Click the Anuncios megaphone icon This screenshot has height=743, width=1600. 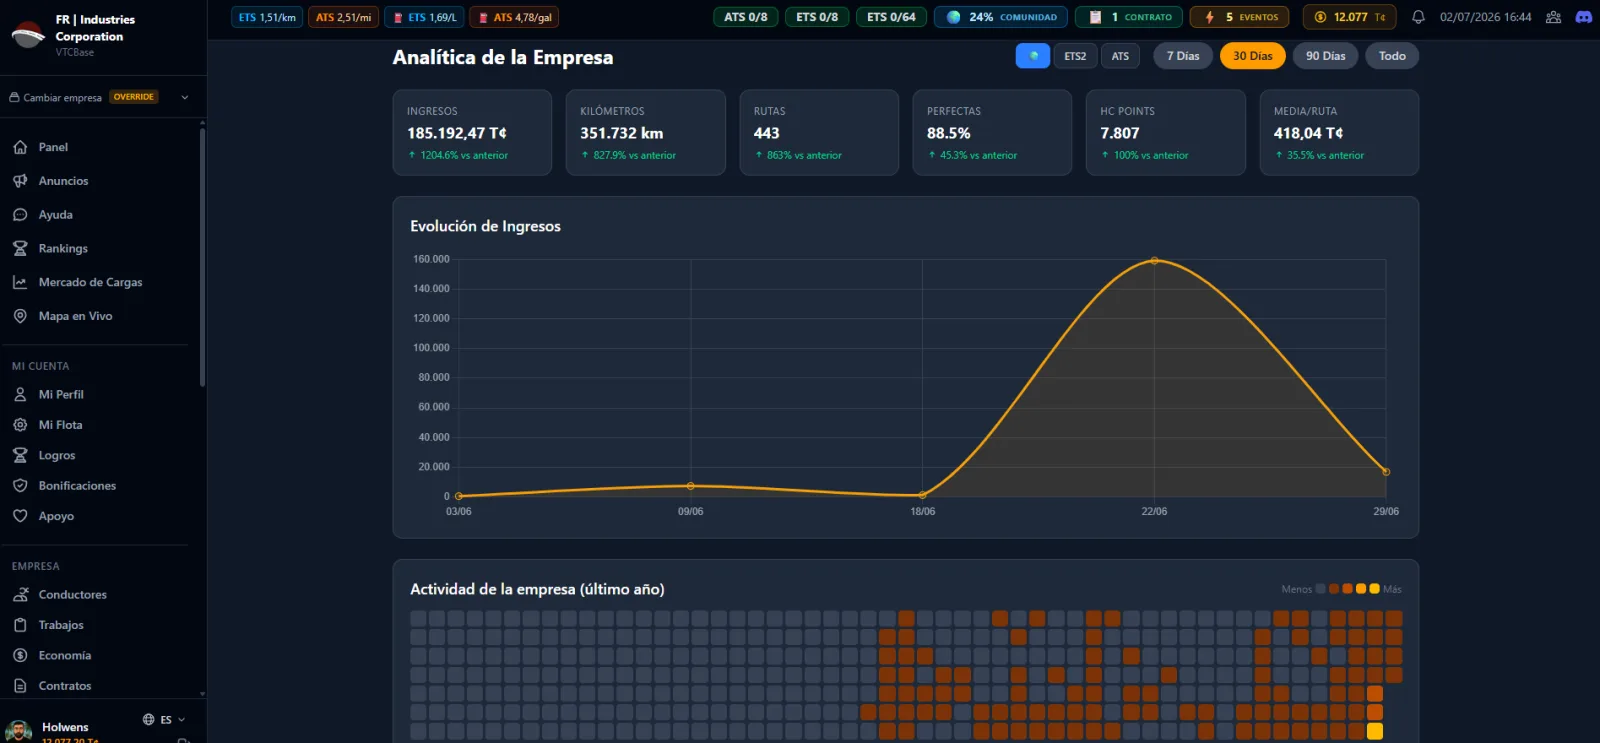click(20, 181)
